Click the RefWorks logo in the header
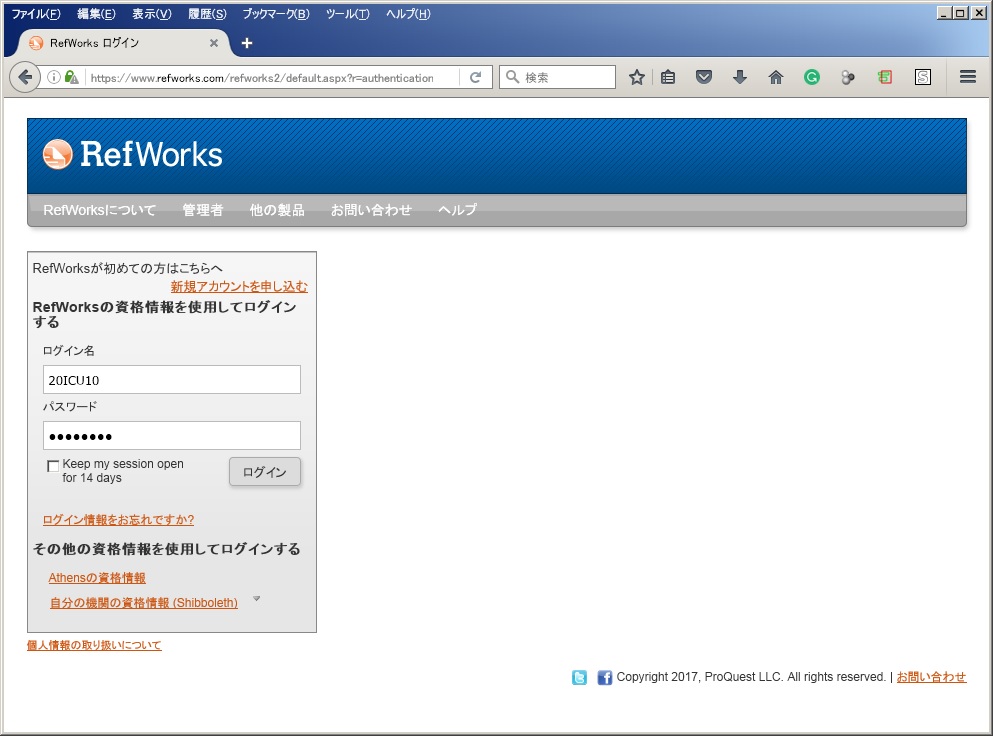 [x=132, y=155]
